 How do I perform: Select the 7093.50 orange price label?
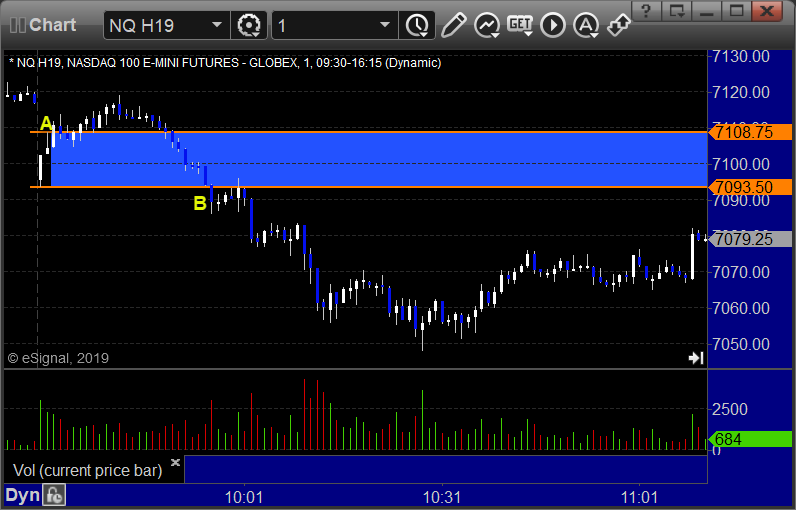click(750, 187)
